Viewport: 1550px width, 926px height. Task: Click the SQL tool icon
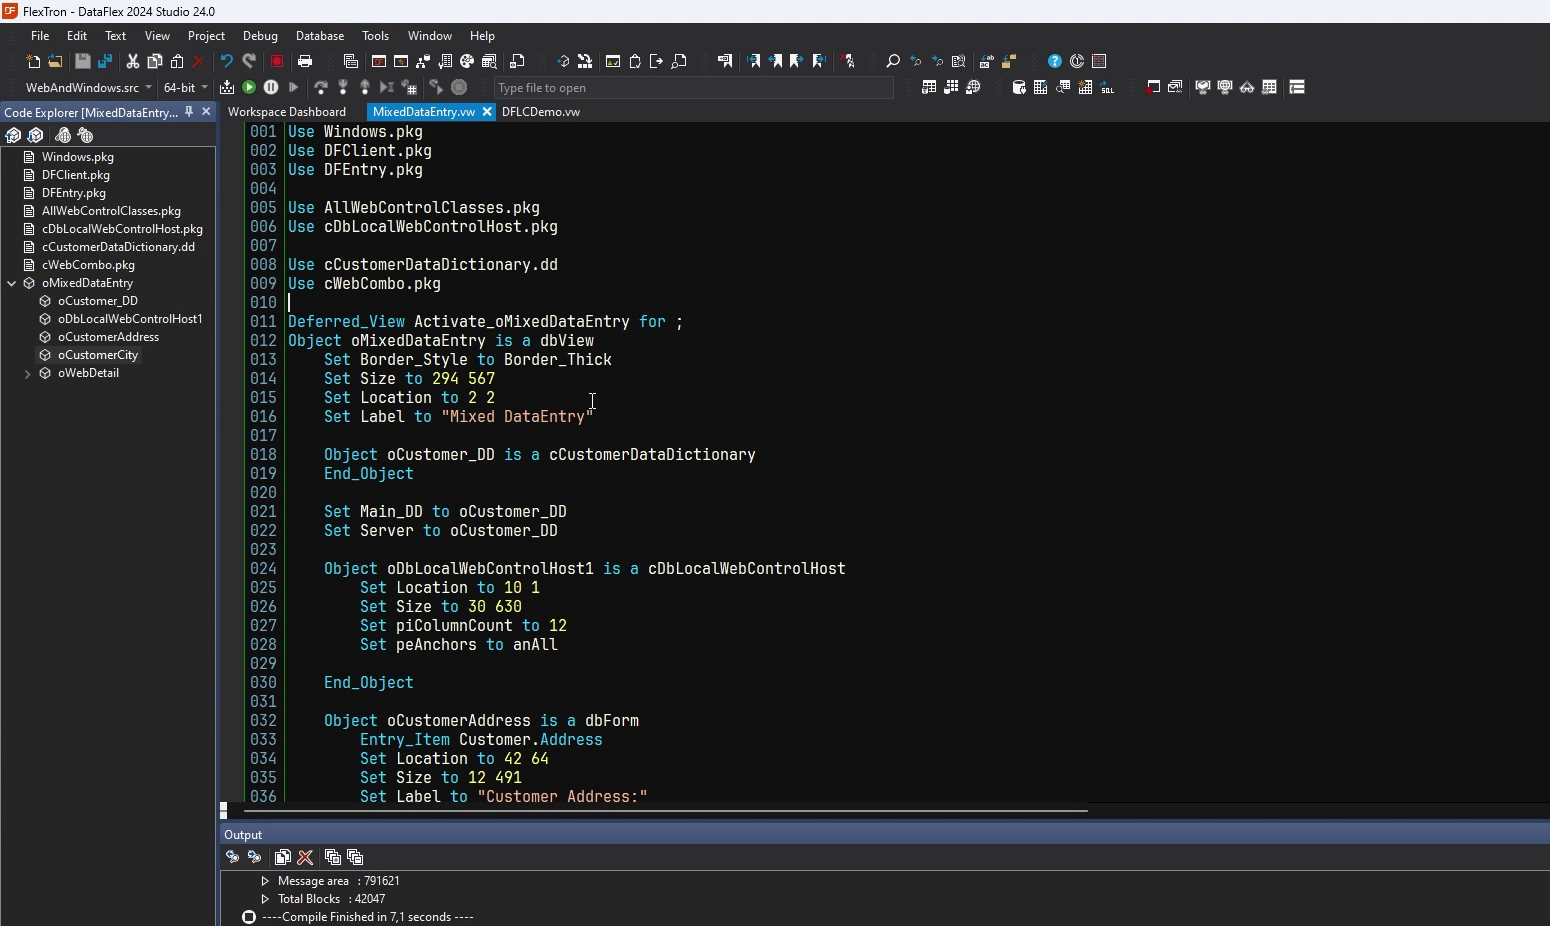1108,88
